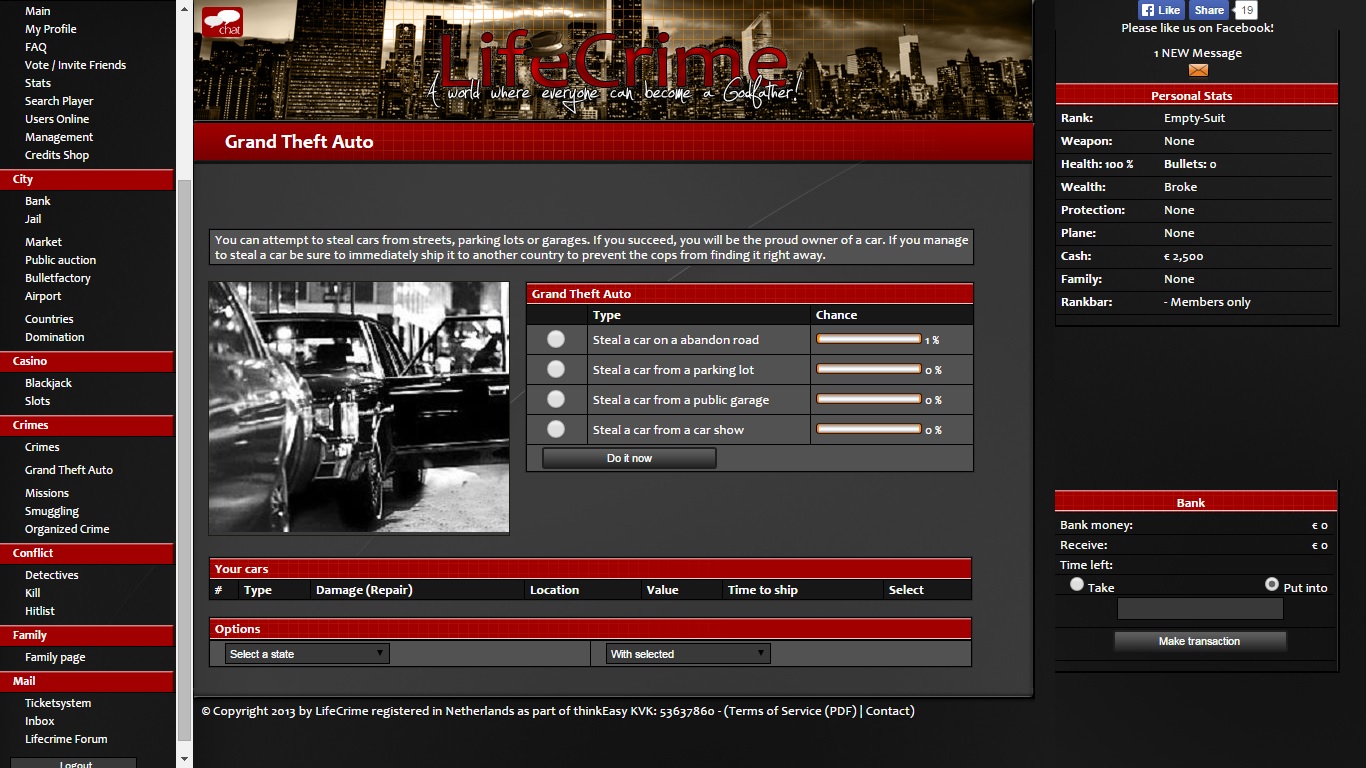
Task: Open the 'With selected' dropdown
Action: (x=688, y=654)
